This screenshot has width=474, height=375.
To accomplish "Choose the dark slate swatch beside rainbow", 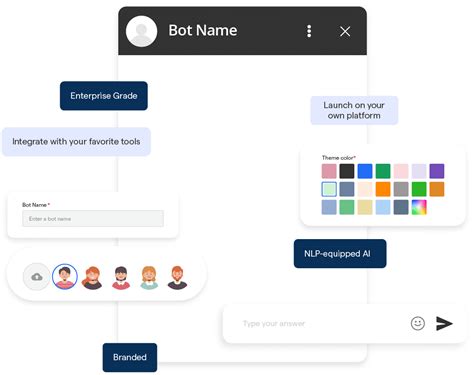I will pyautogui.click(x=401, y=207).
